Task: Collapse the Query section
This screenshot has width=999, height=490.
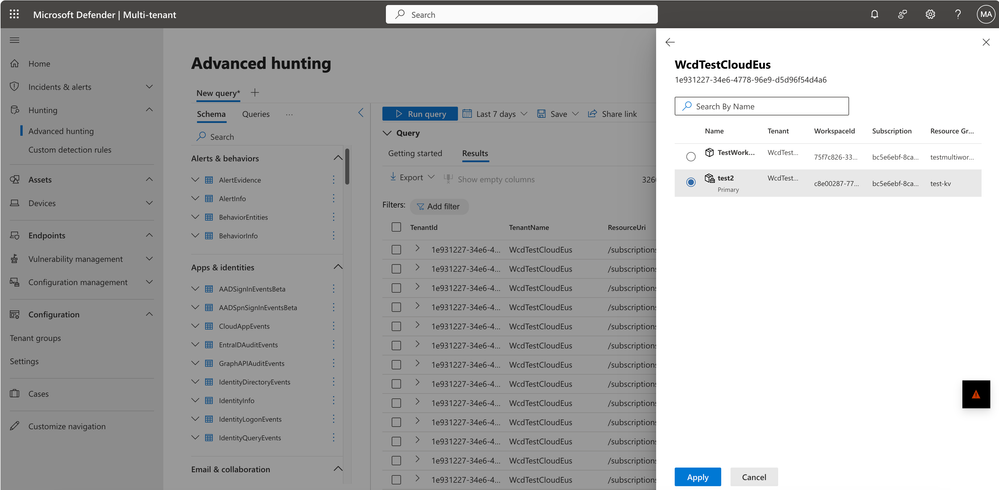Action: (387, 133)
